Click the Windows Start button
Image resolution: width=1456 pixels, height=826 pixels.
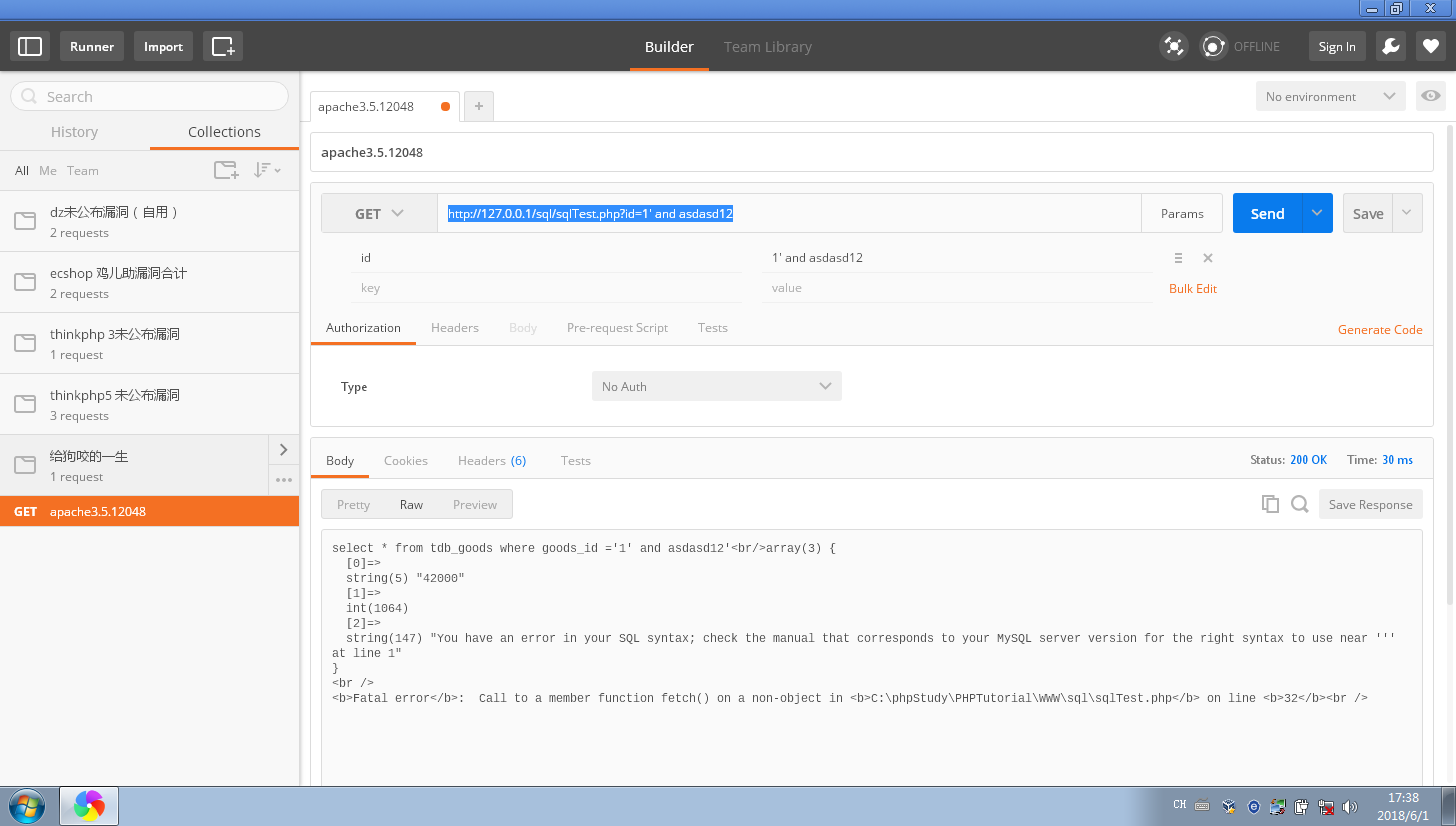point(25,805)
